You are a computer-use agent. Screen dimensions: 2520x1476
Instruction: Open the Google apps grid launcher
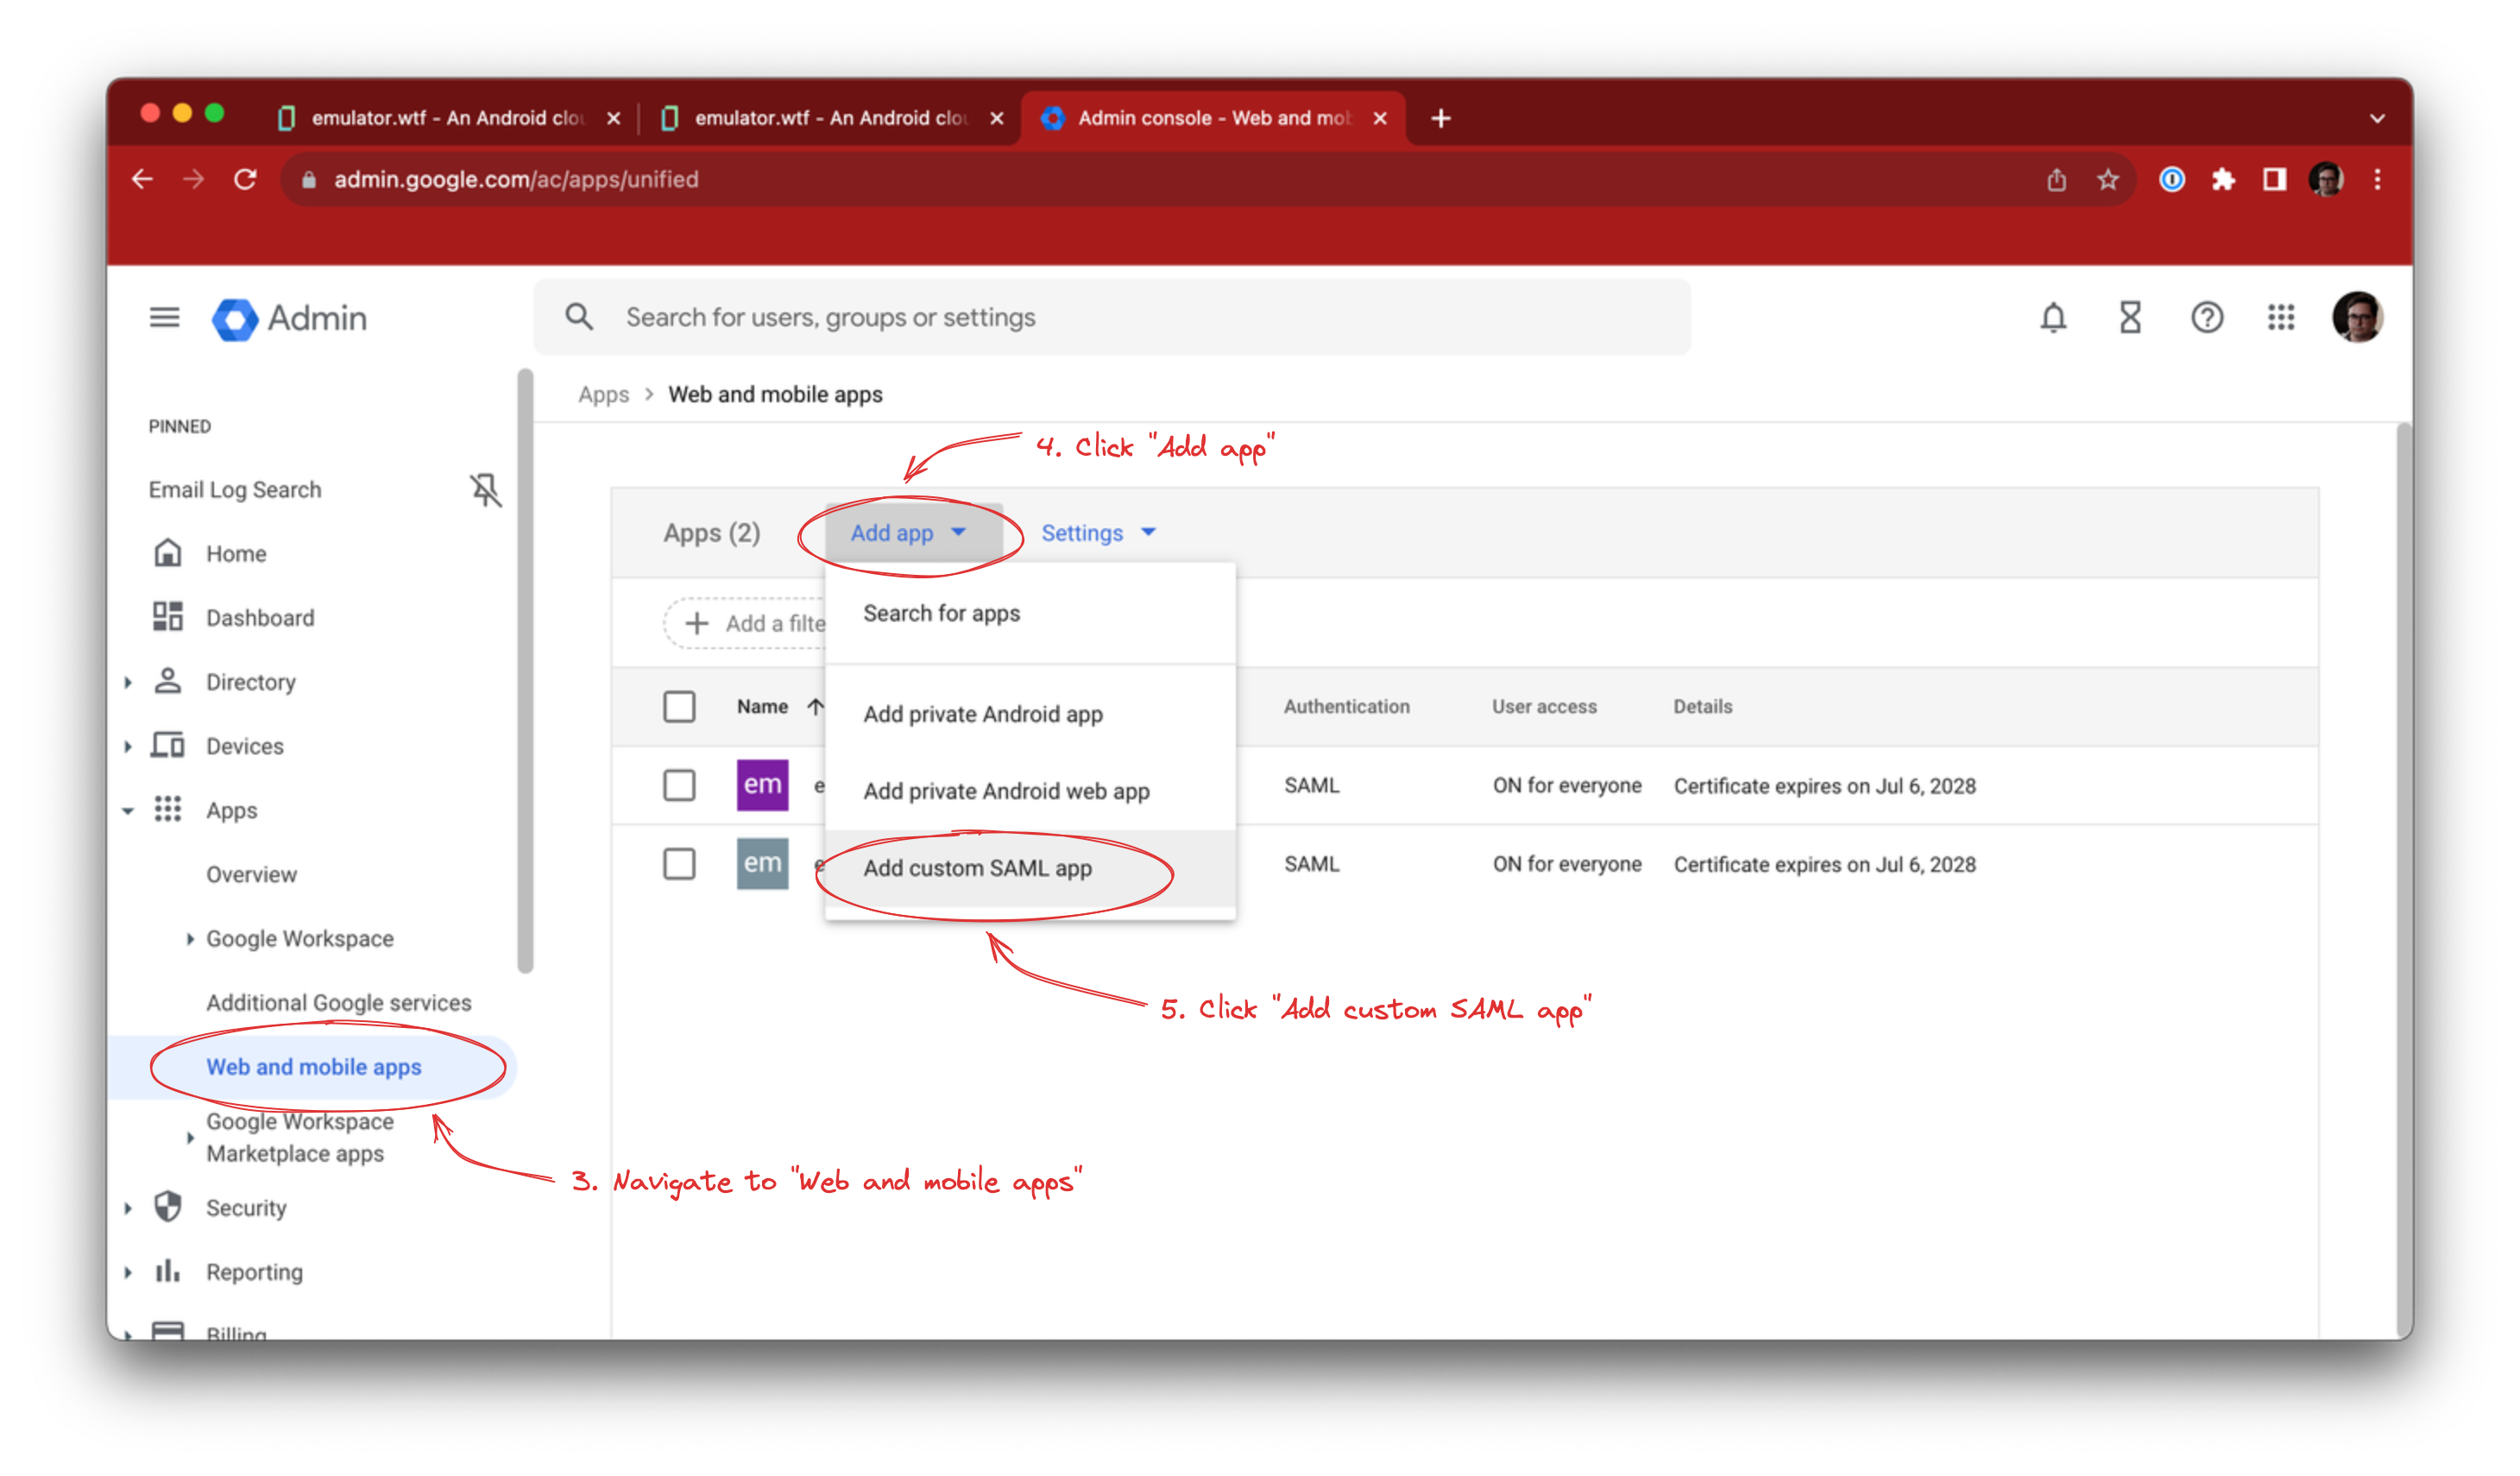coord(2281,318)
